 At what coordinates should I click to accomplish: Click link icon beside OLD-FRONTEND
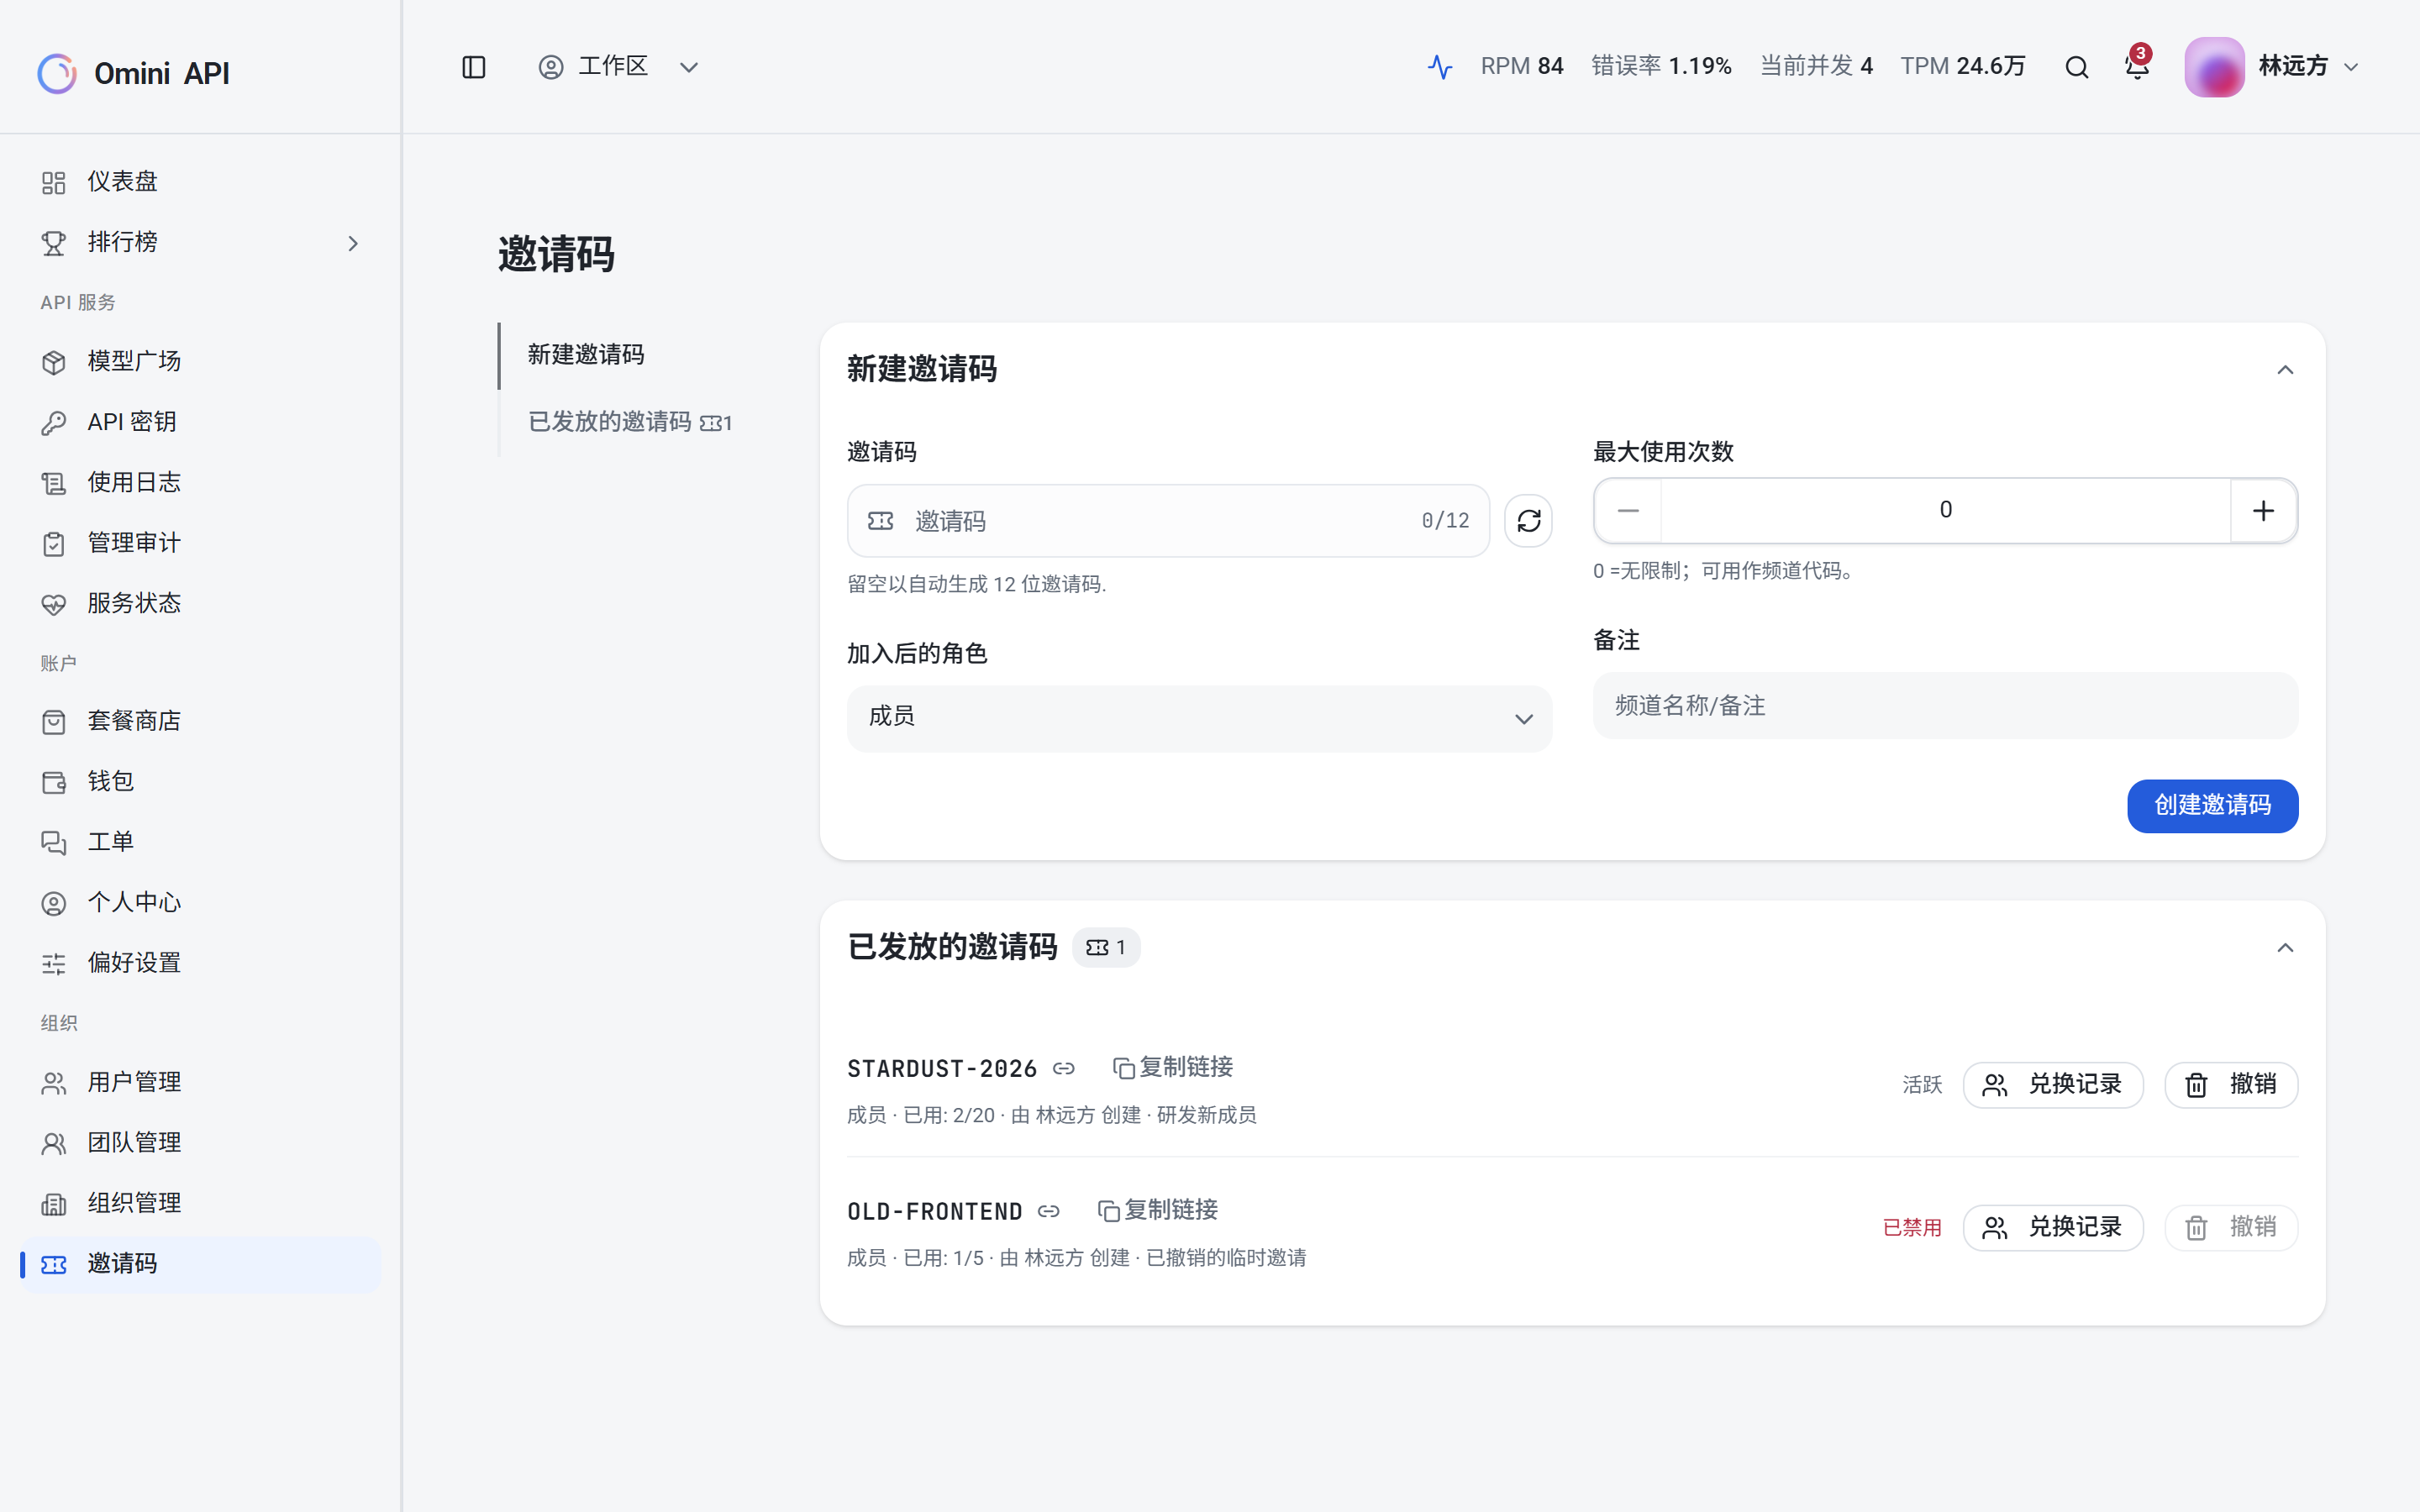pos(1049,1212)
